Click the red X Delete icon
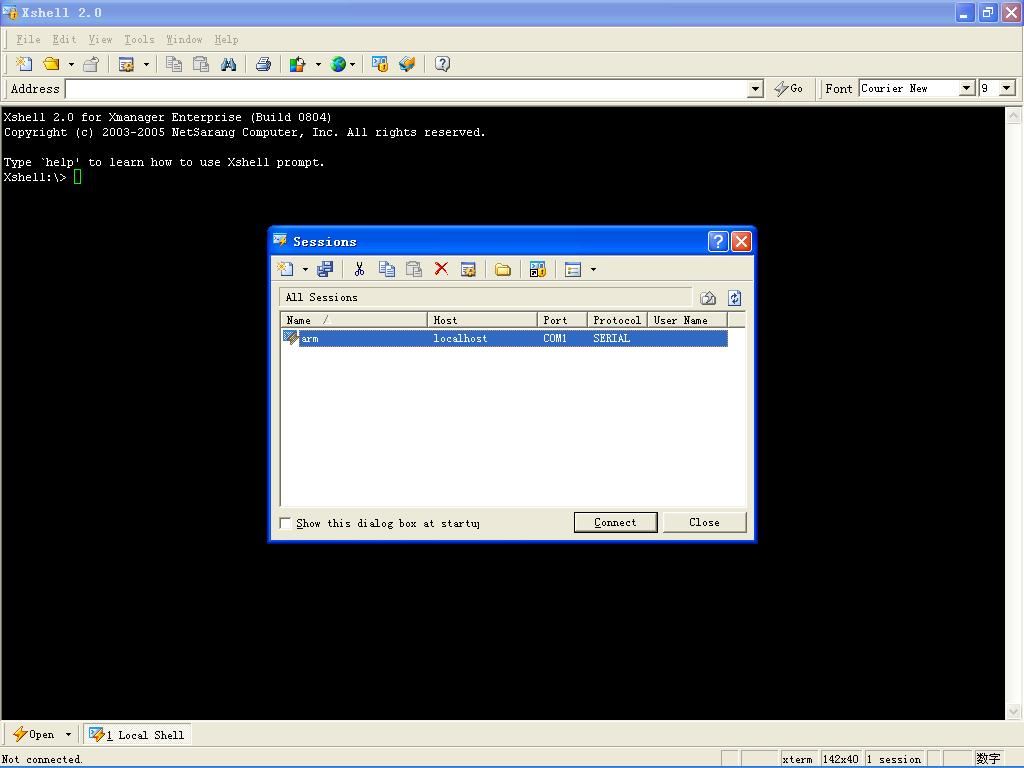Viewport: 1024px width, 768px height. pyautogui.click(x=441, y=269)
